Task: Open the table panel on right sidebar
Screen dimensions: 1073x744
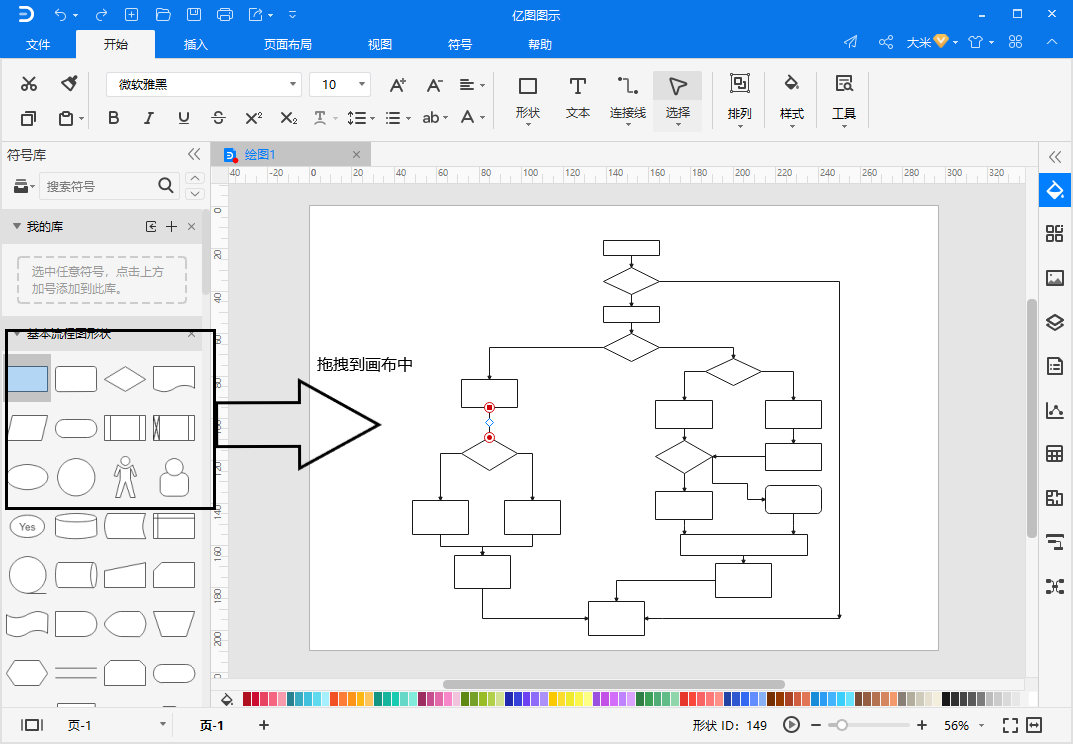Action: (1055, 453)
